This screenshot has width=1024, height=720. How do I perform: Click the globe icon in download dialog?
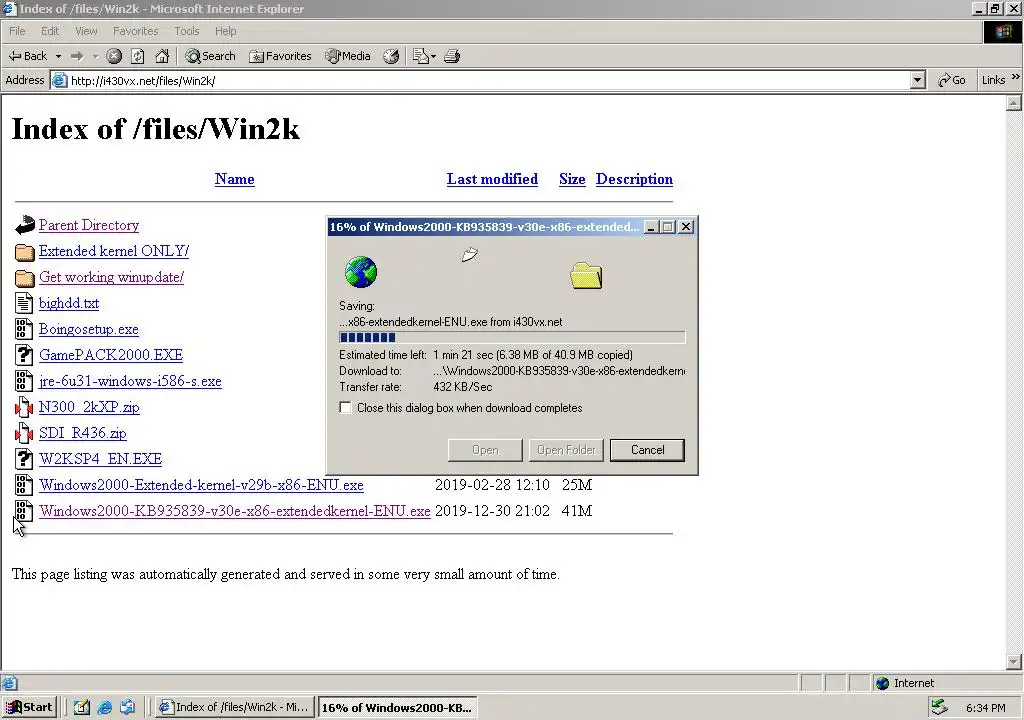[360, 272]
